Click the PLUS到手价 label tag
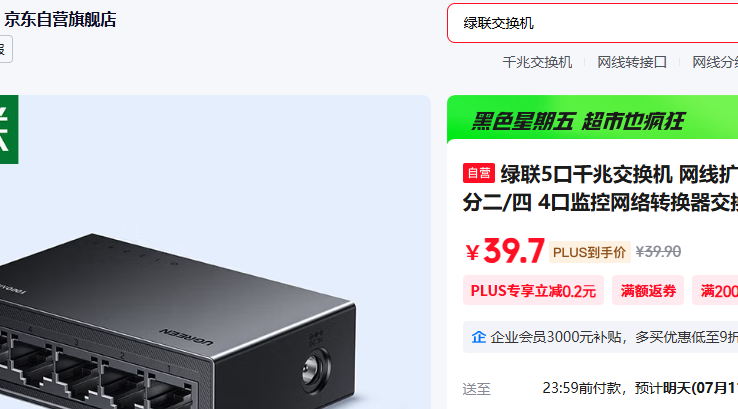The height and width of the screenshot is (409, 738). coord(589,253)
